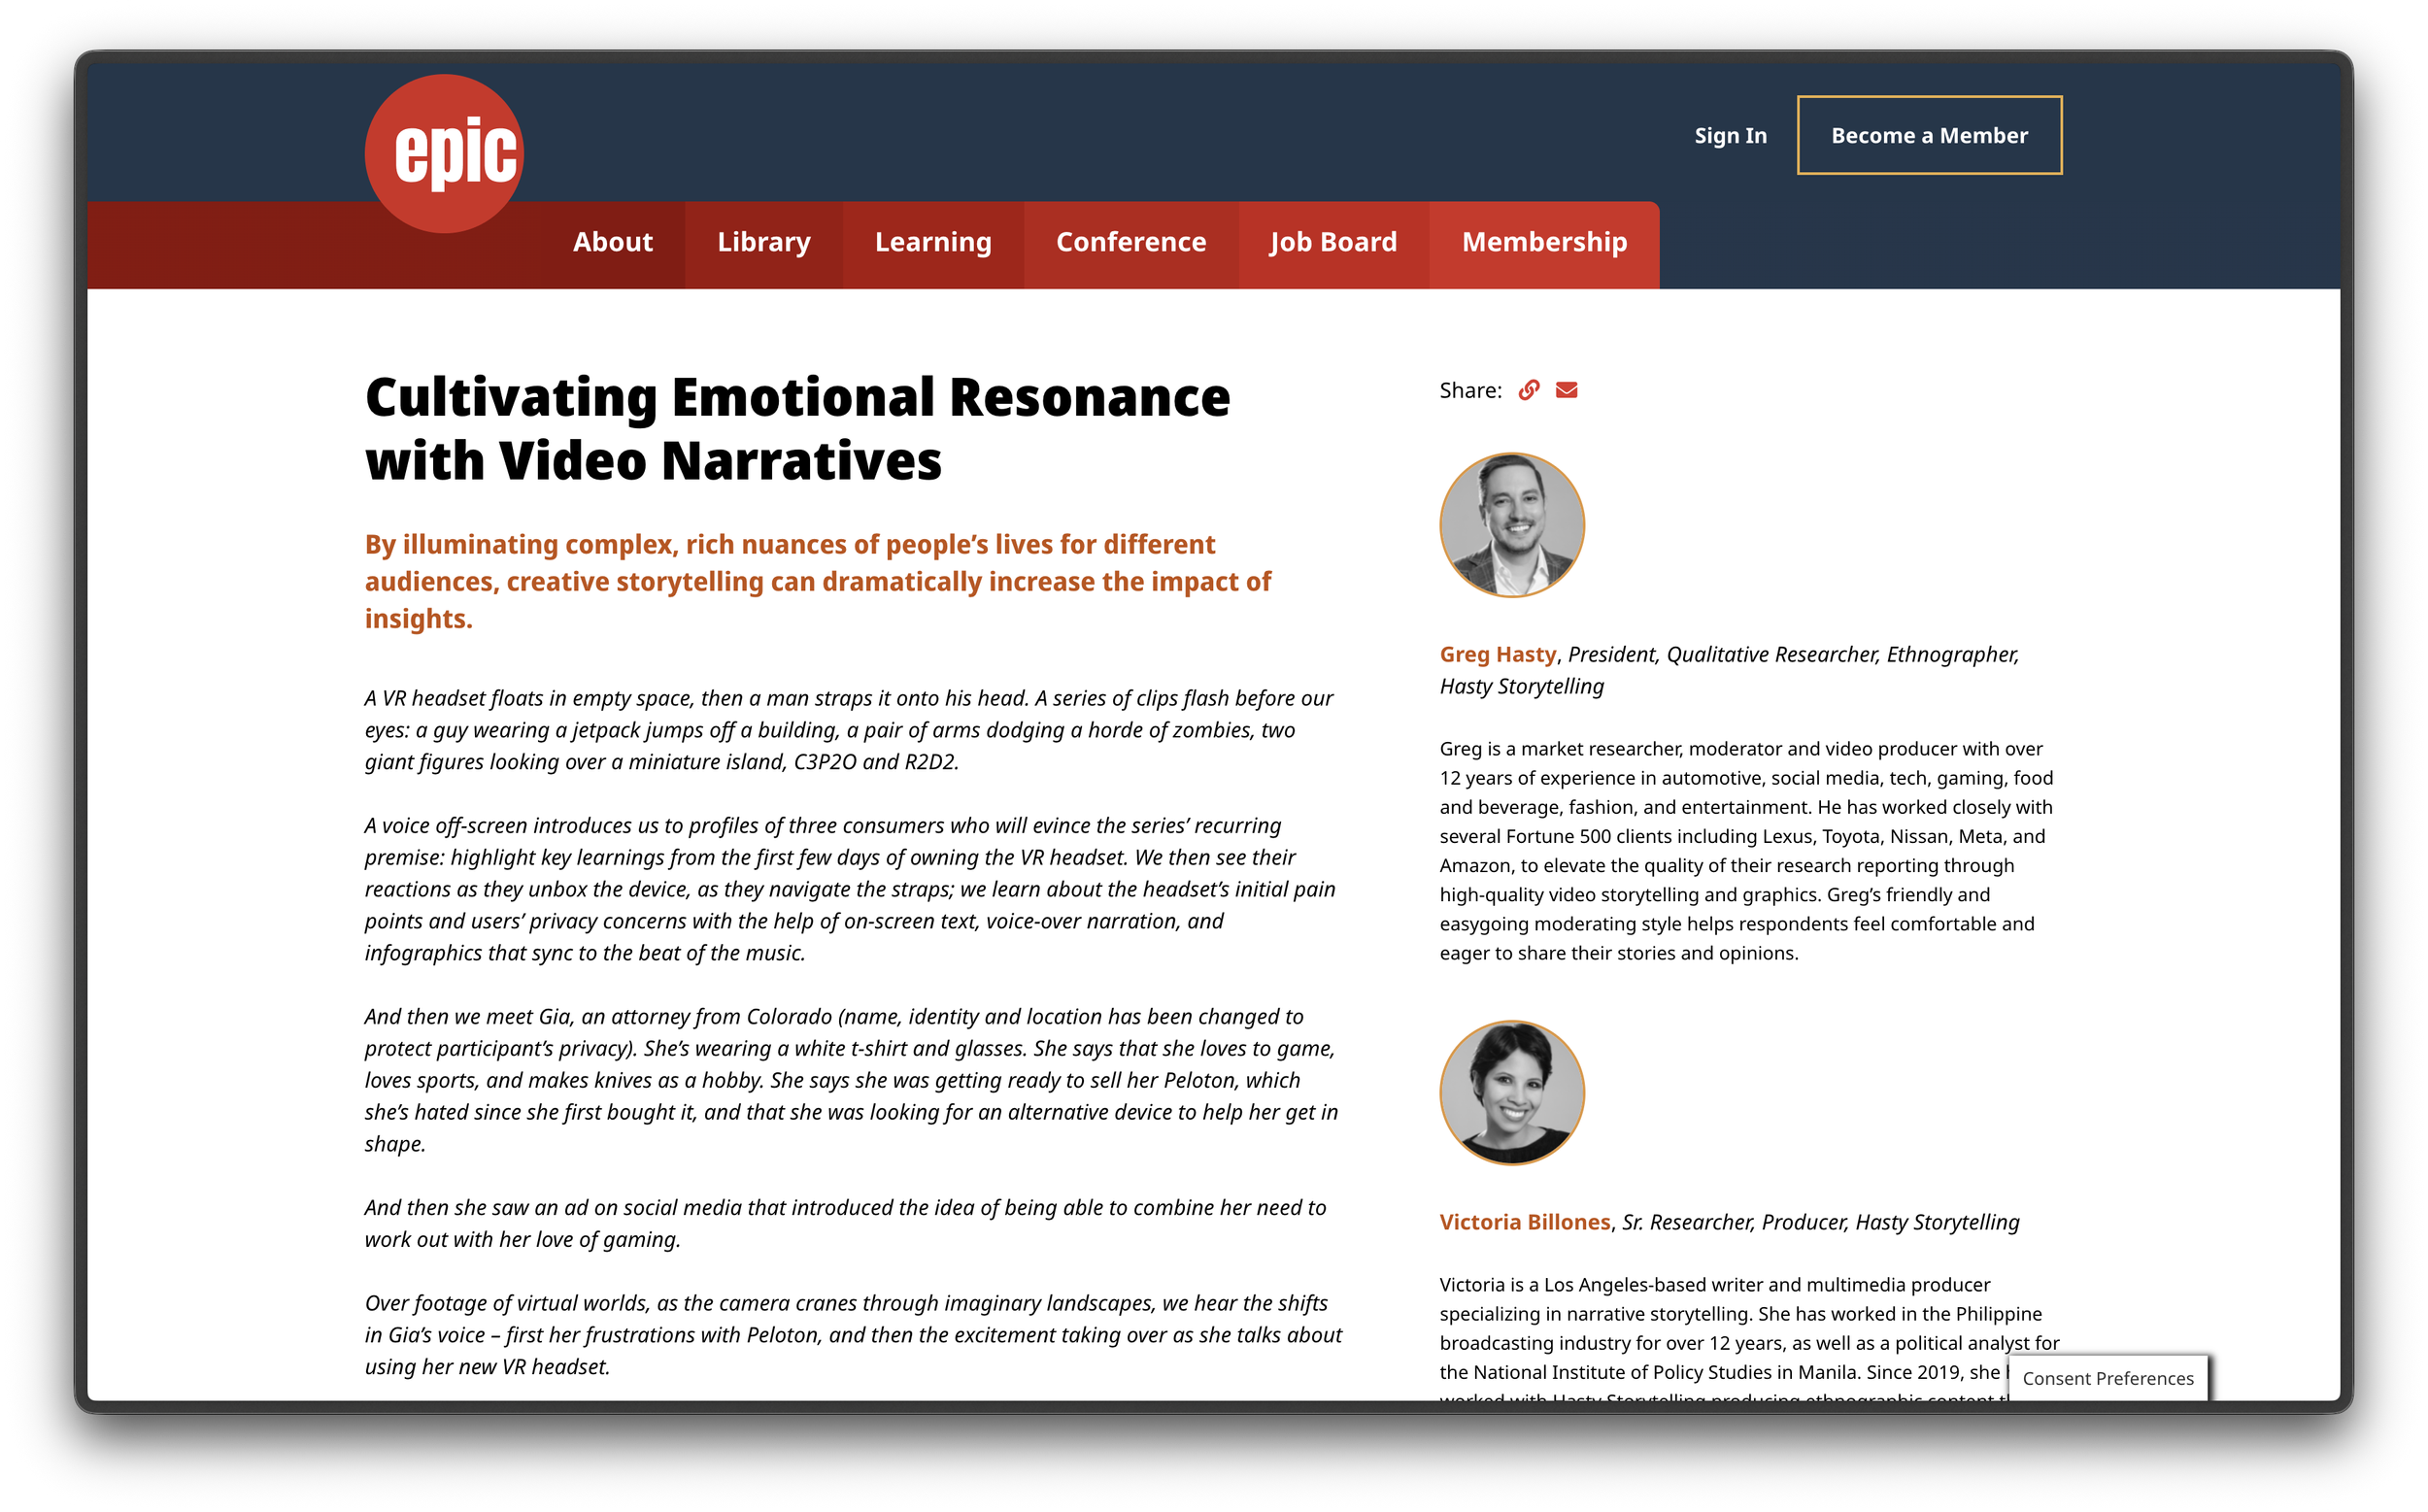The image size is (2428, 1512).
Task: Click the article title heading
Action: 796,428
